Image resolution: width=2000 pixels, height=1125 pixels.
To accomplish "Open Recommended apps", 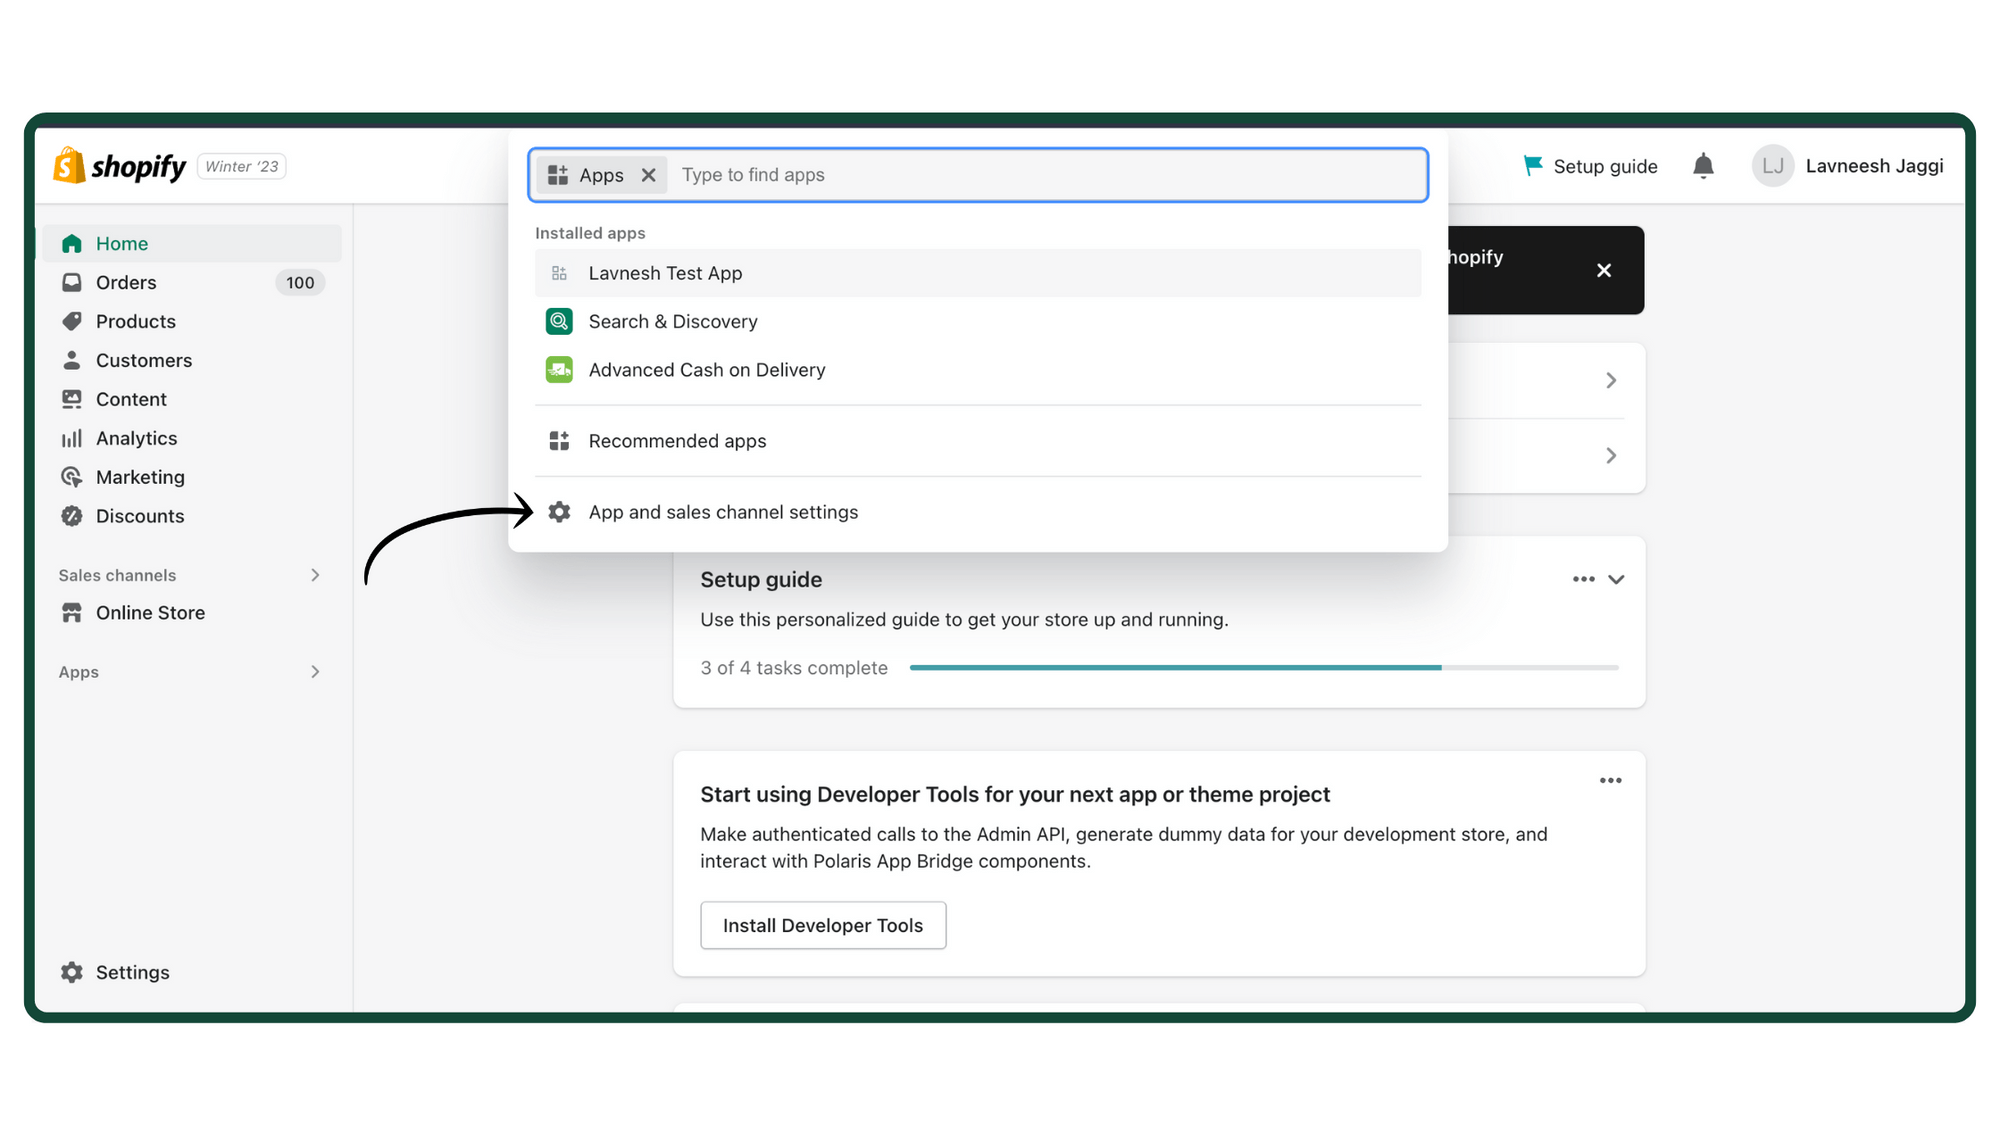I will pos(677,440).
